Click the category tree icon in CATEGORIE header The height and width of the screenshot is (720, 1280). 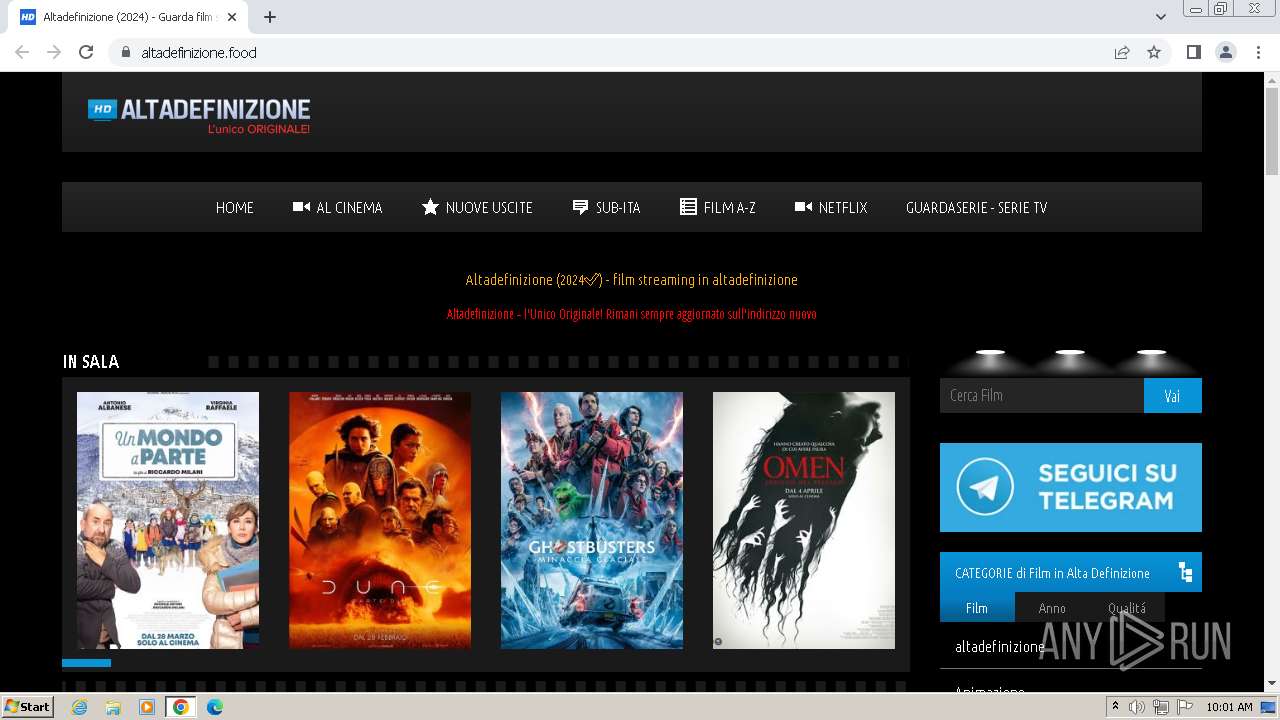pos(1185,573)
